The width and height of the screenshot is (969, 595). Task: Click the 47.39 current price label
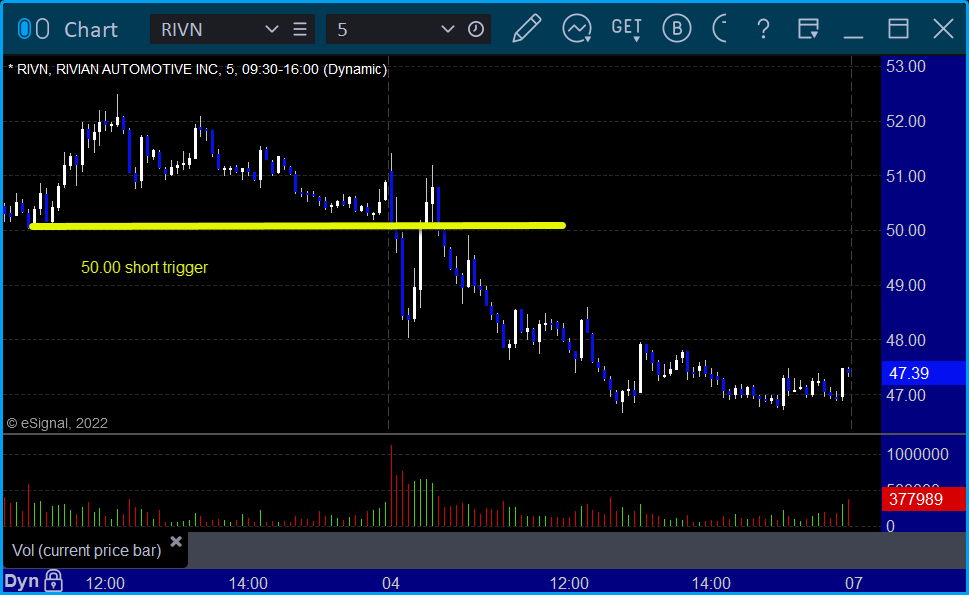(923, 373)
